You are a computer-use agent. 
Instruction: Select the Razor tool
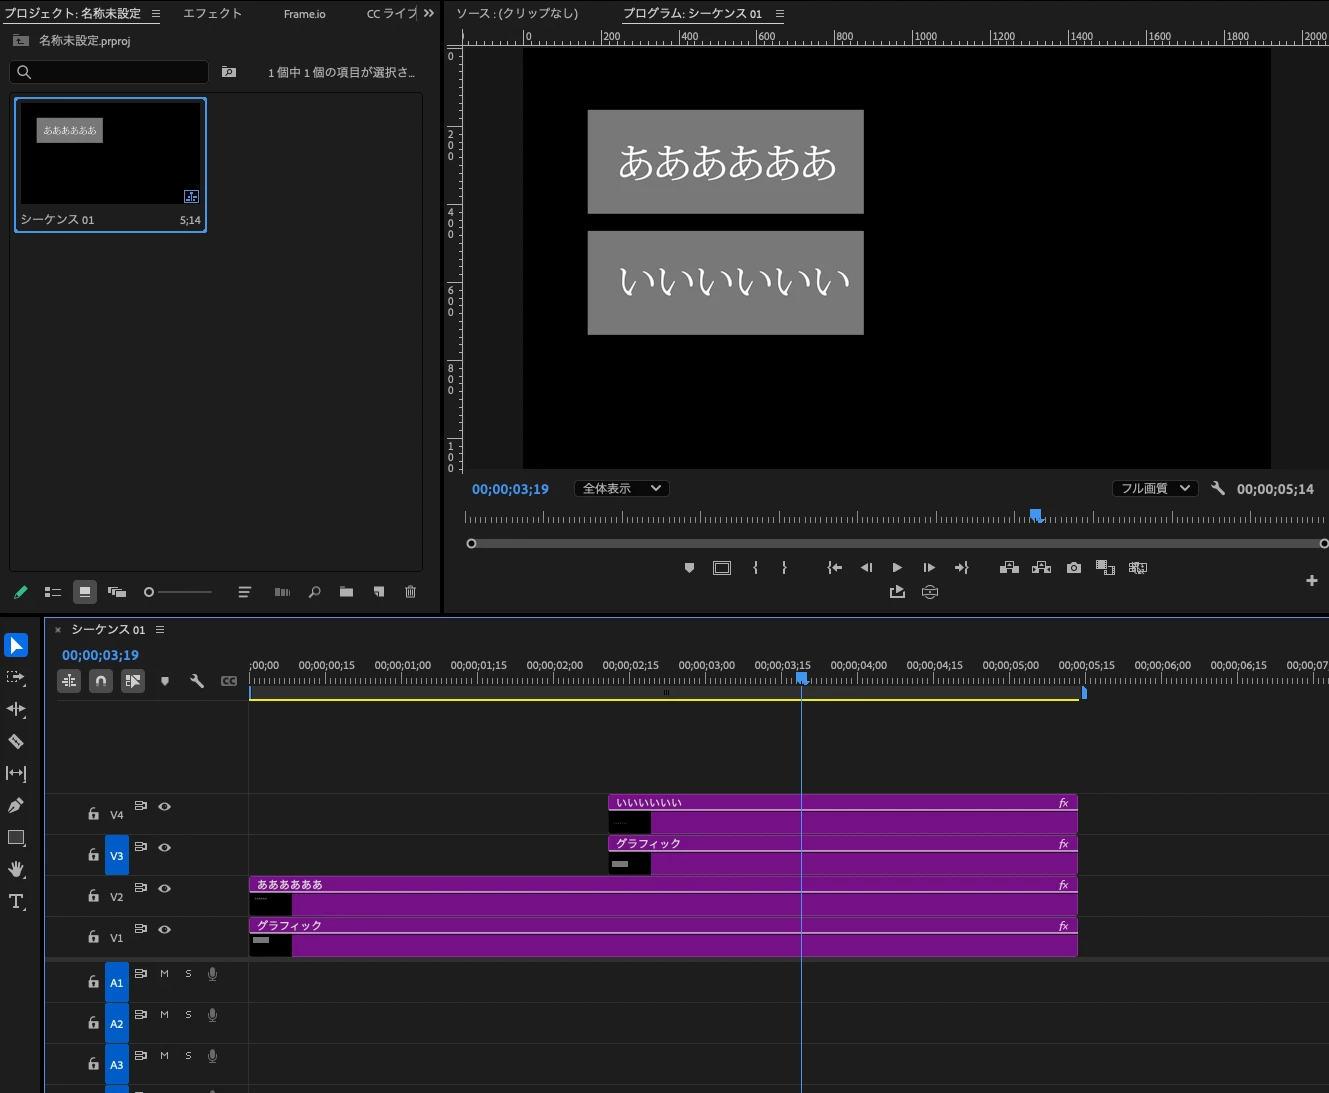pyautogui.click(x=16, y=741)
